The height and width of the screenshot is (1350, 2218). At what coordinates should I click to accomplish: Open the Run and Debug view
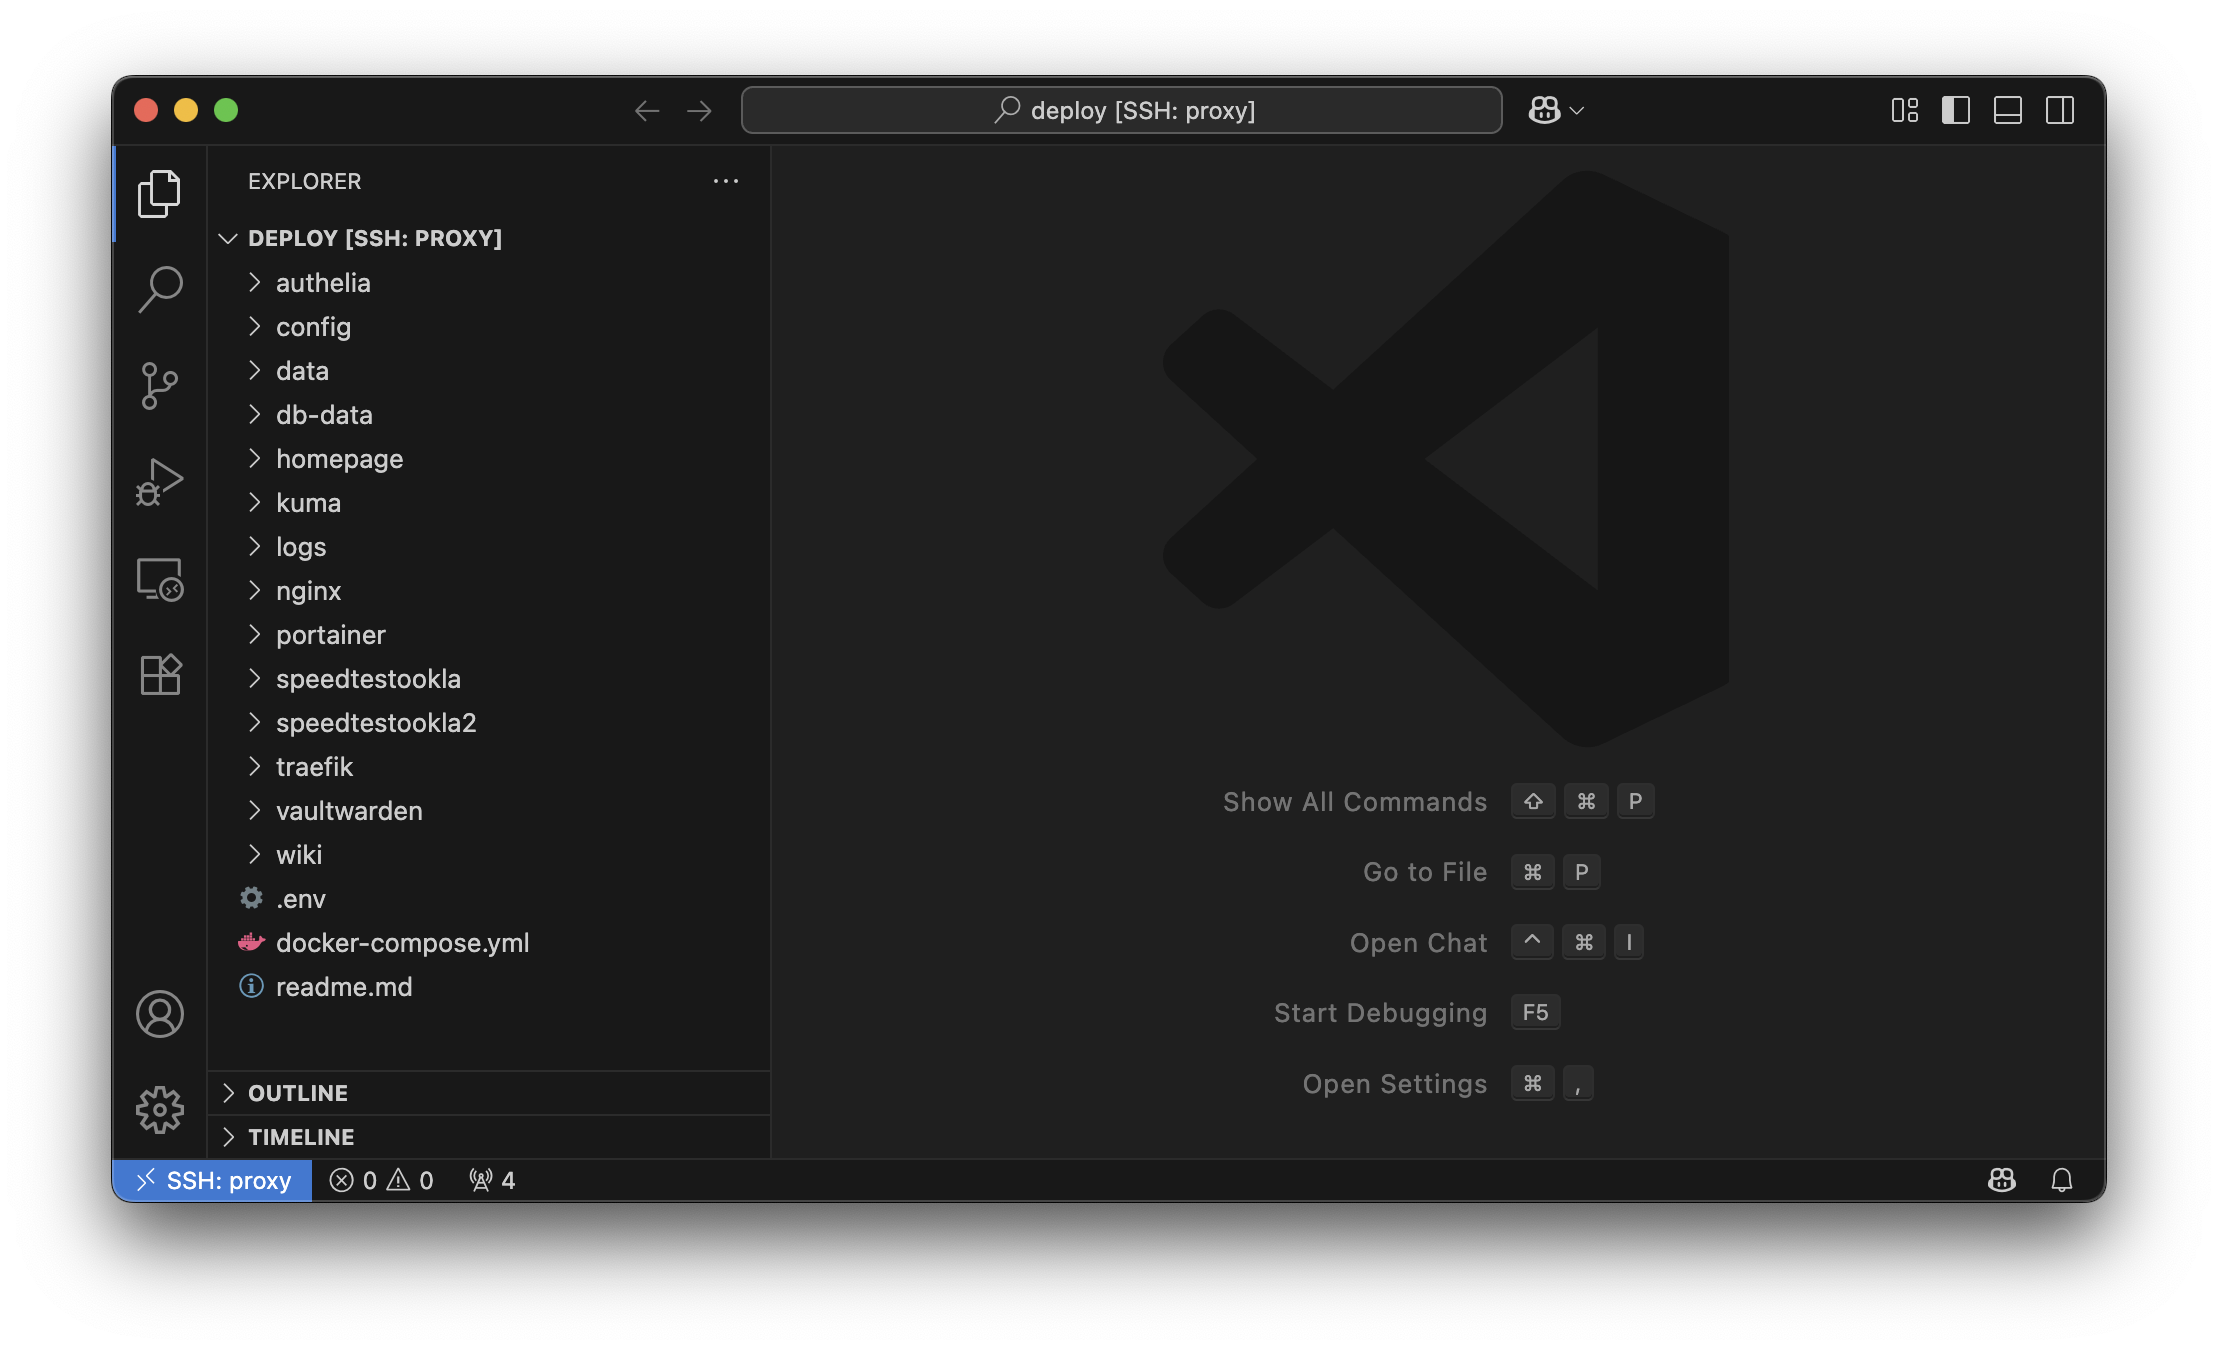click(x=160, y=482)
